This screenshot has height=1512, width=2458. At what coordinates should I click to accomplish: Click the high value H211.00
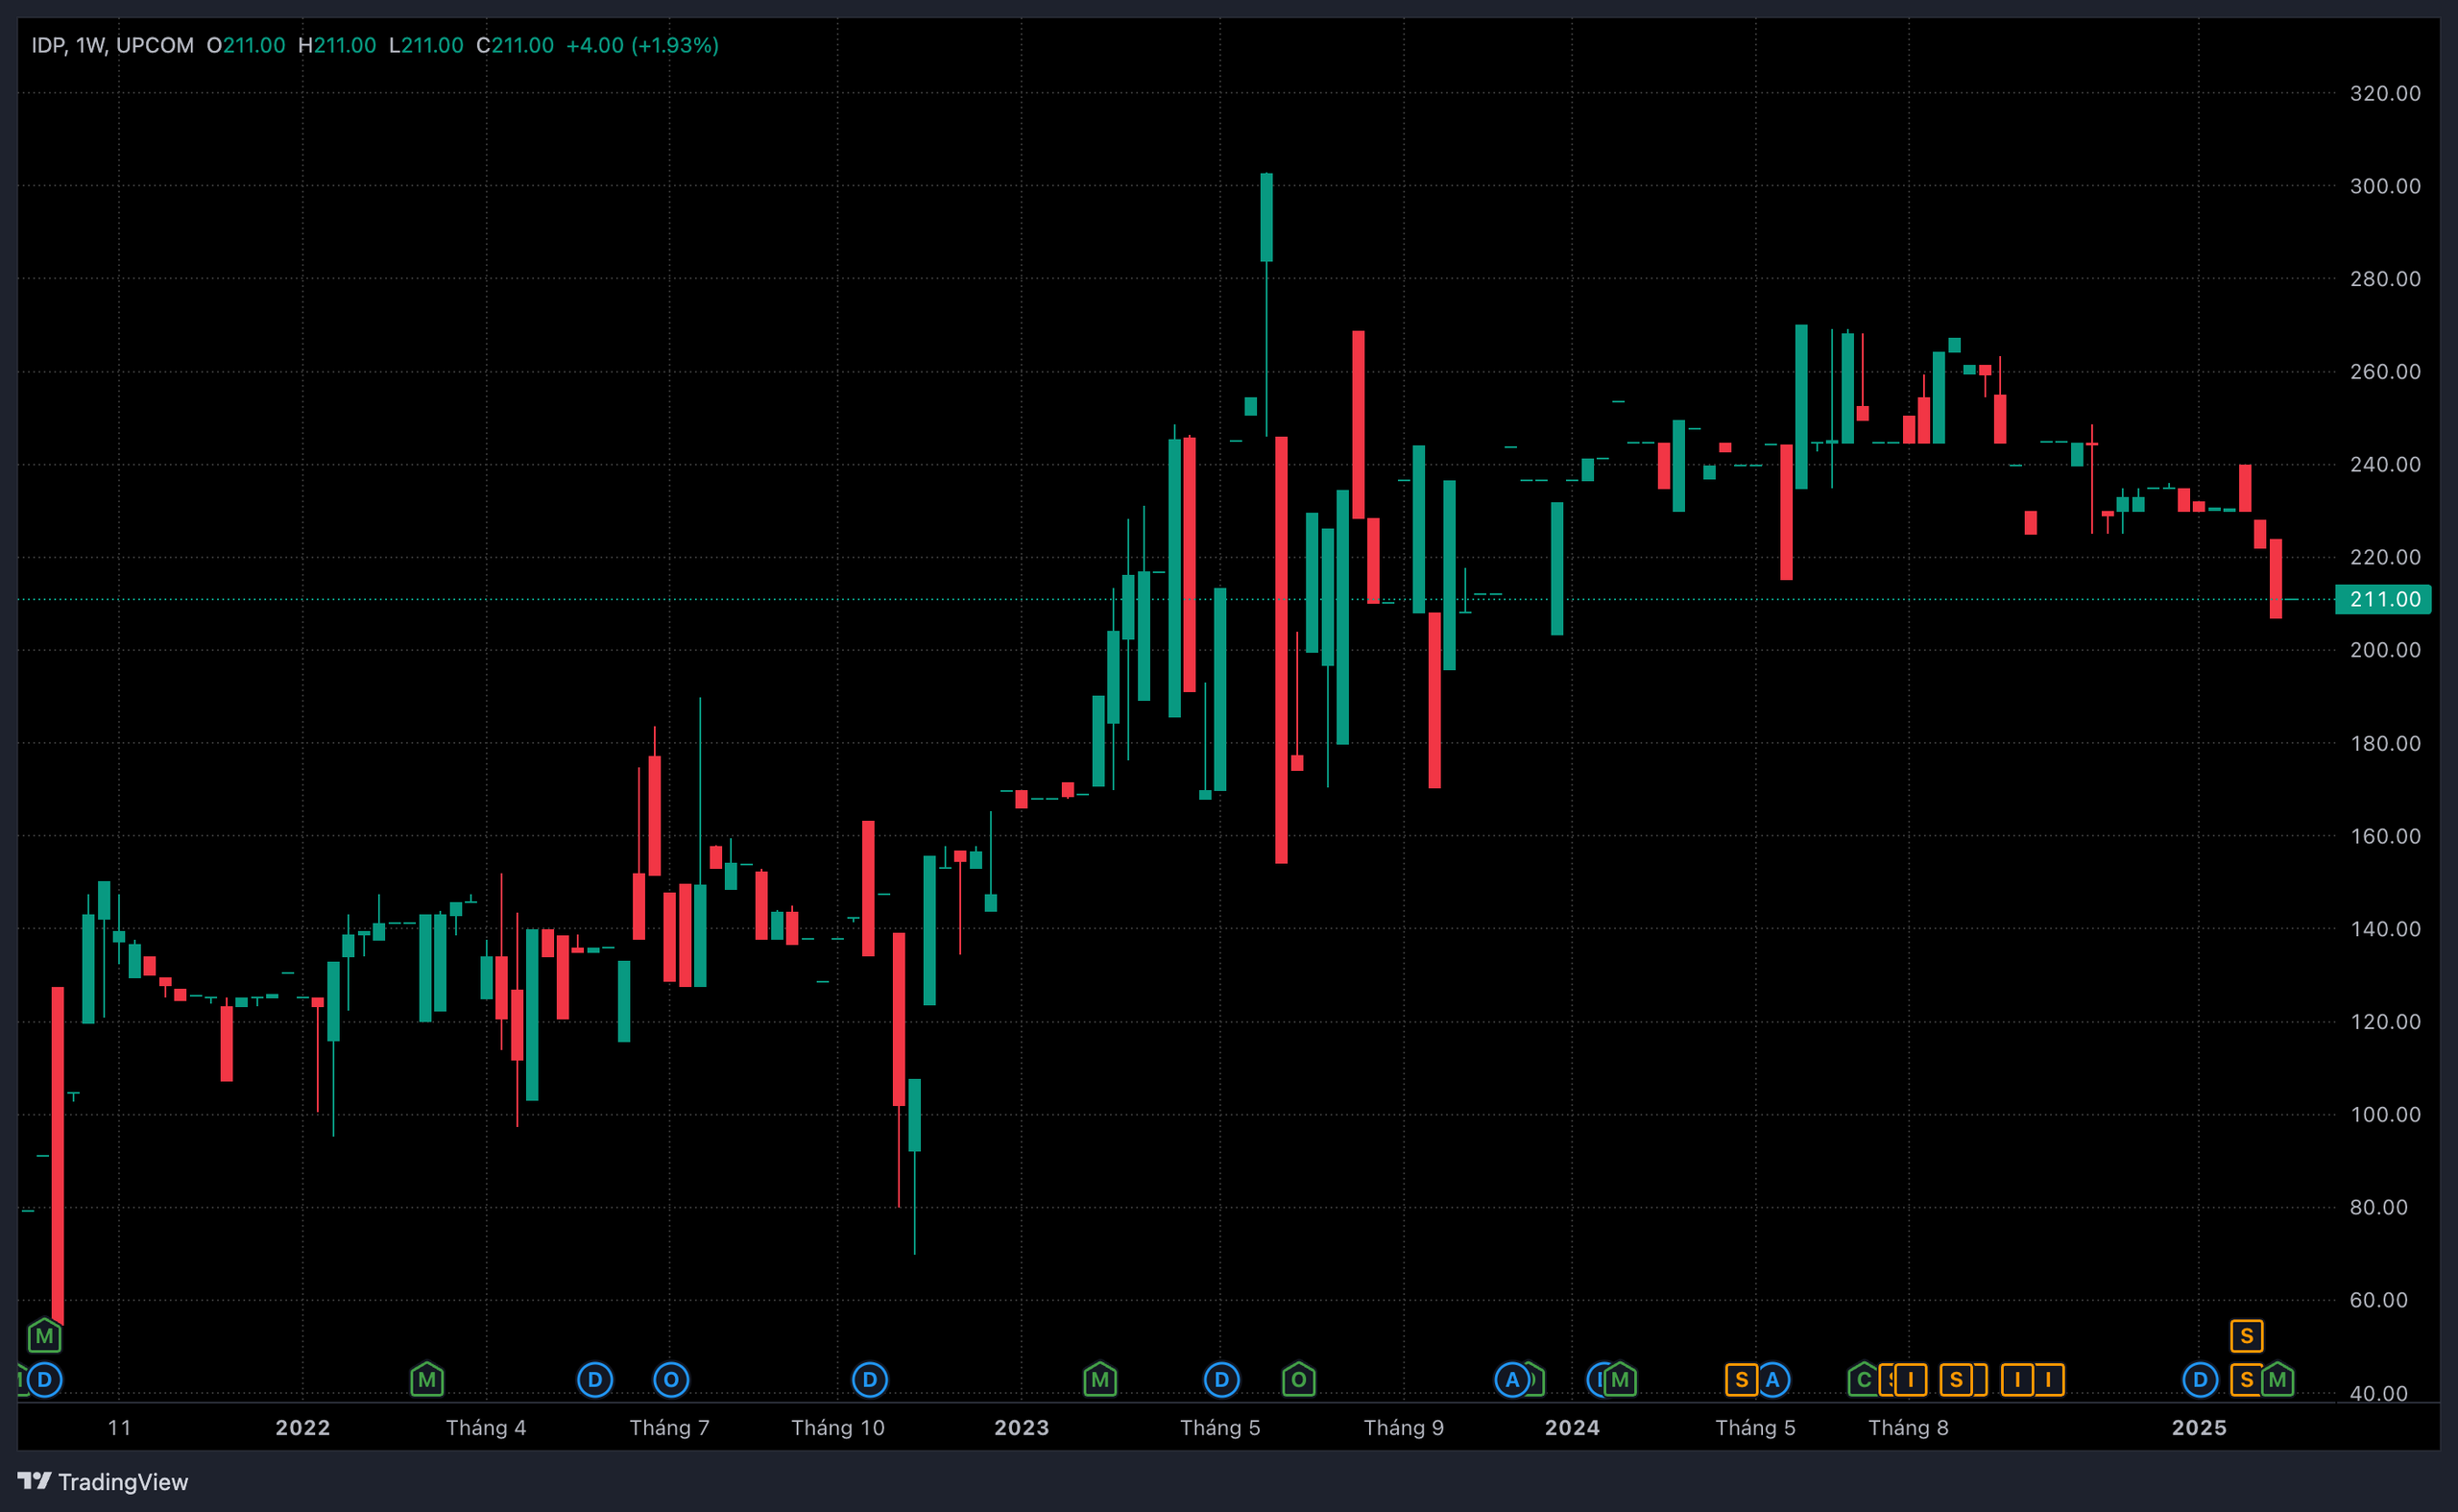tap(337, 45)
